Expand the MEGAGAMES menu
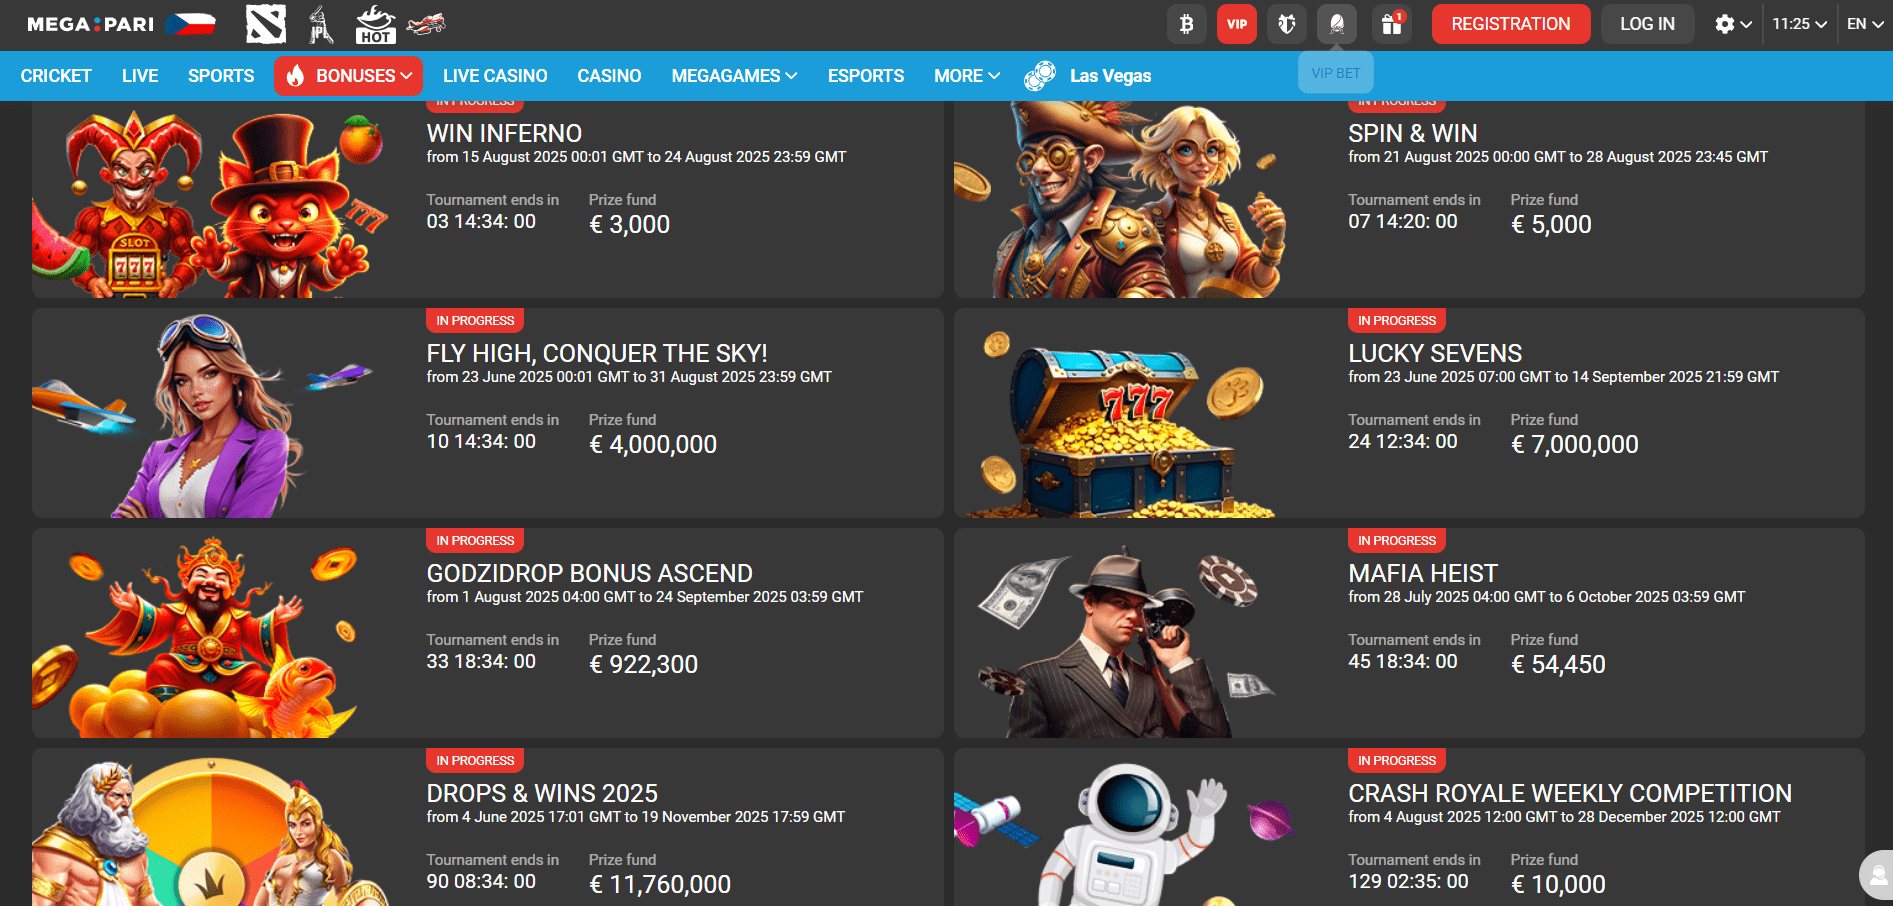This screenshot has height=906, width=1893. 734,76
